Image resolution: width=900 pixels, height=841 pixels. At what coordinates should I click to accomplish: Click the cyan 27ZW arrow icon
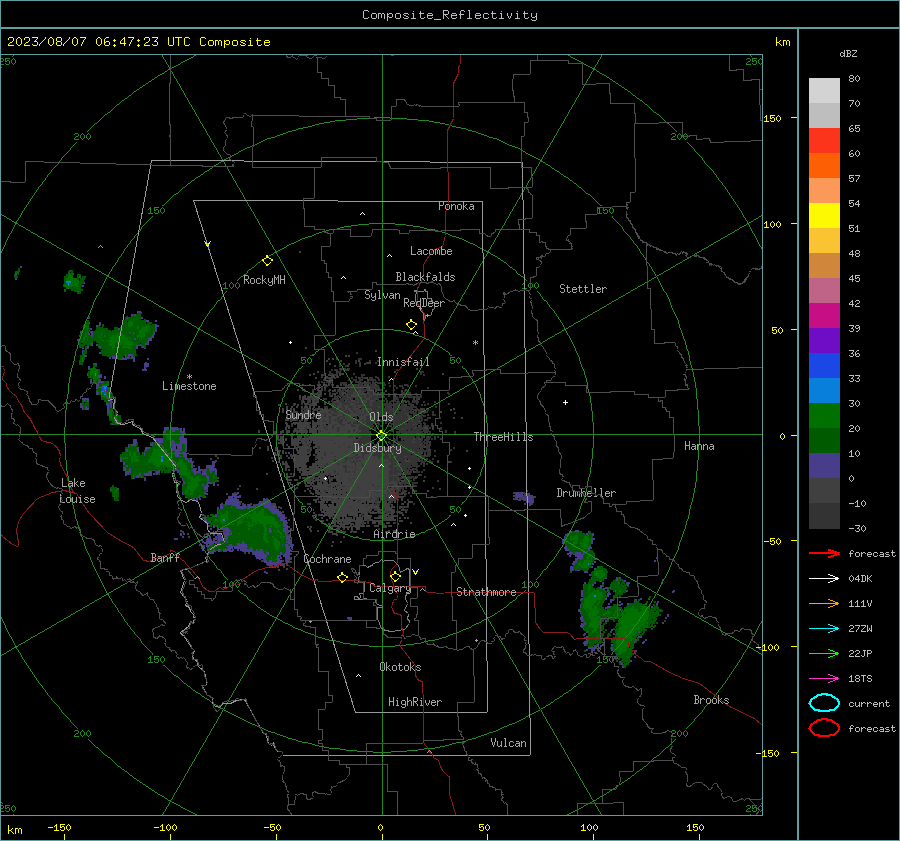[x=824, y=629]
